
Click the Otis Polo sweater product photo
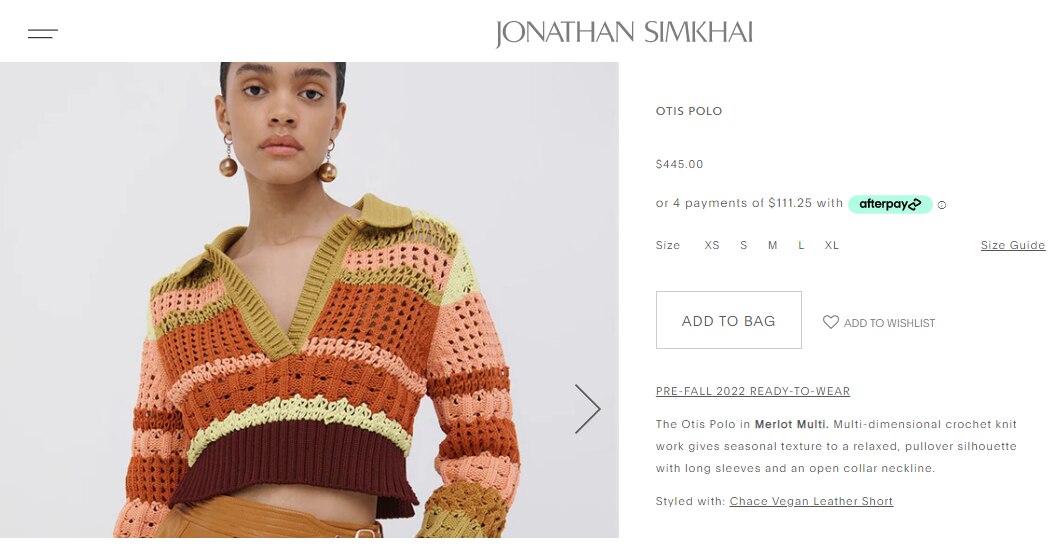pos(309,300)
